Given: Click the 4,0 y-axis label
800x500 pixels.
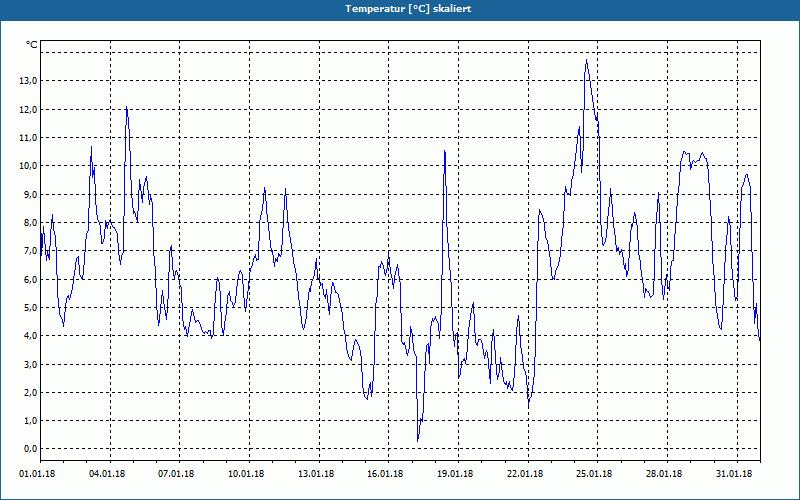Looking at the screenshot, I should [30, 336].
